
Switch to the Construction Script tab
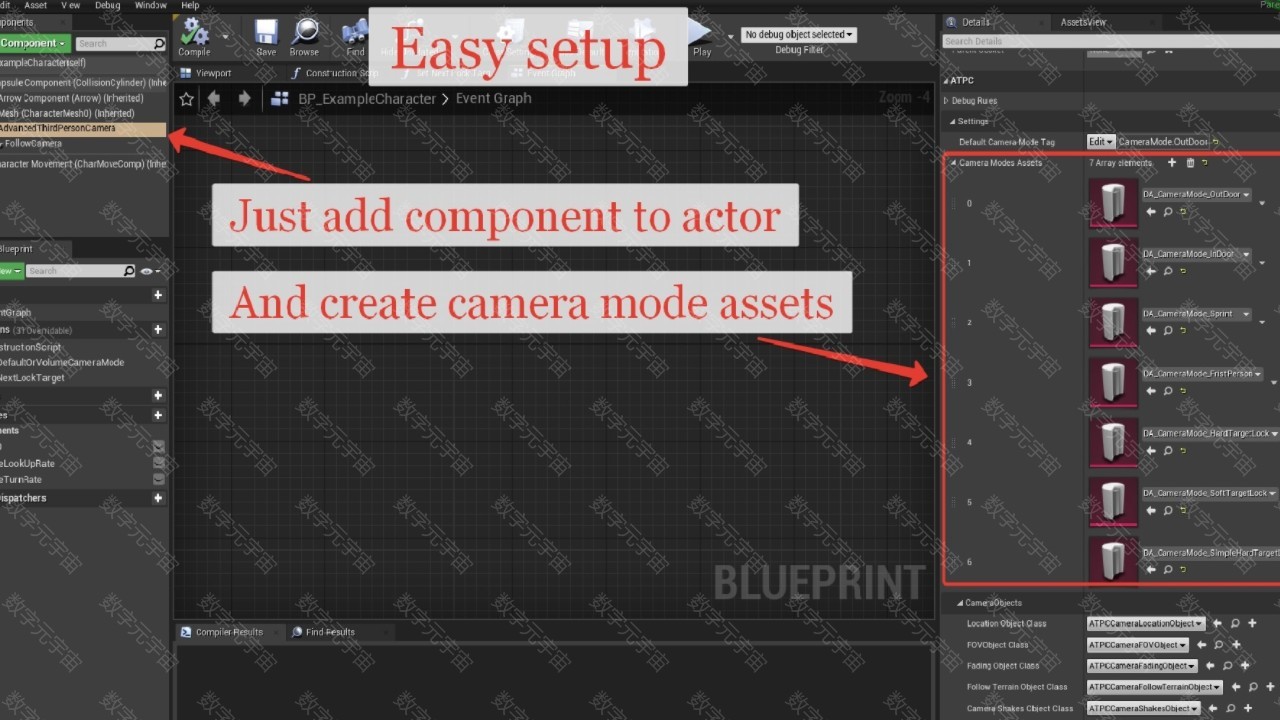335,73
